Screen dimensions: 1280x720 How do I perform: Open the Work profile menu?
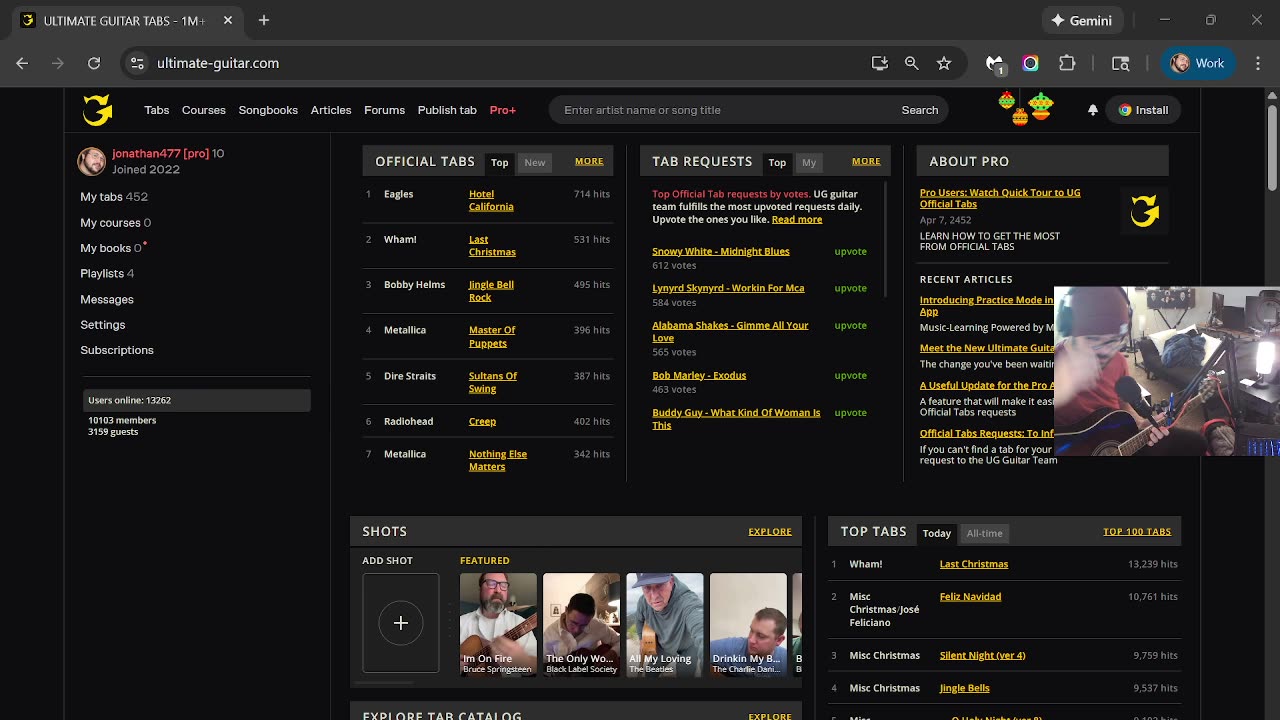(1198, 63)
